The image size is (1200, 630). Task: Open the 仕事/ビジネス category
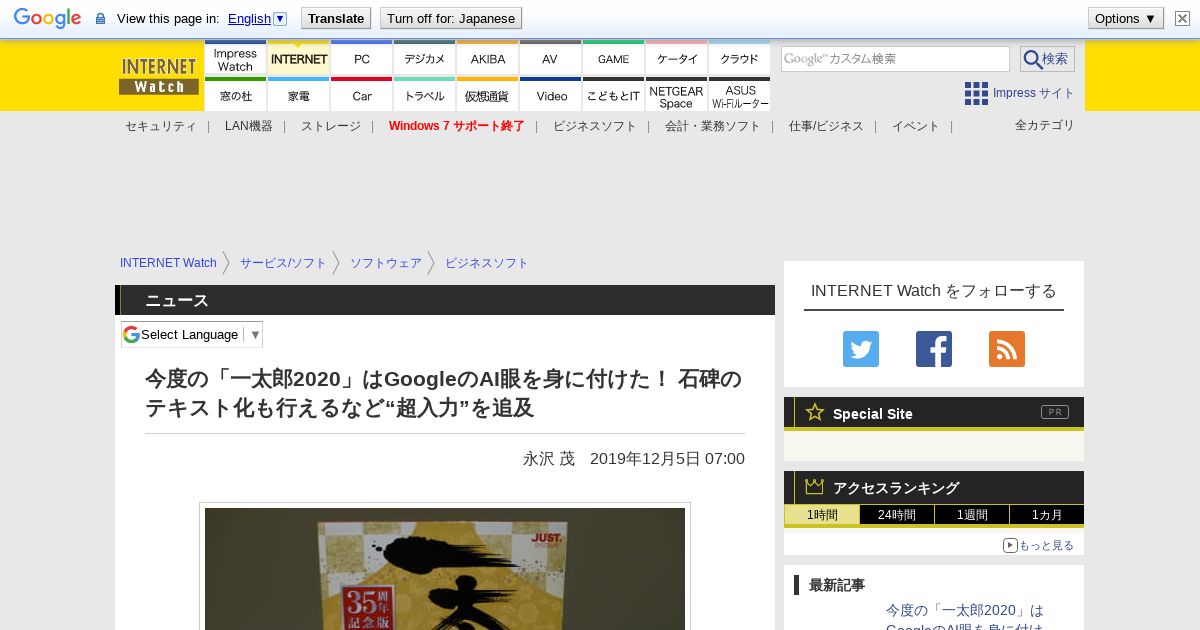click(825, 126)
